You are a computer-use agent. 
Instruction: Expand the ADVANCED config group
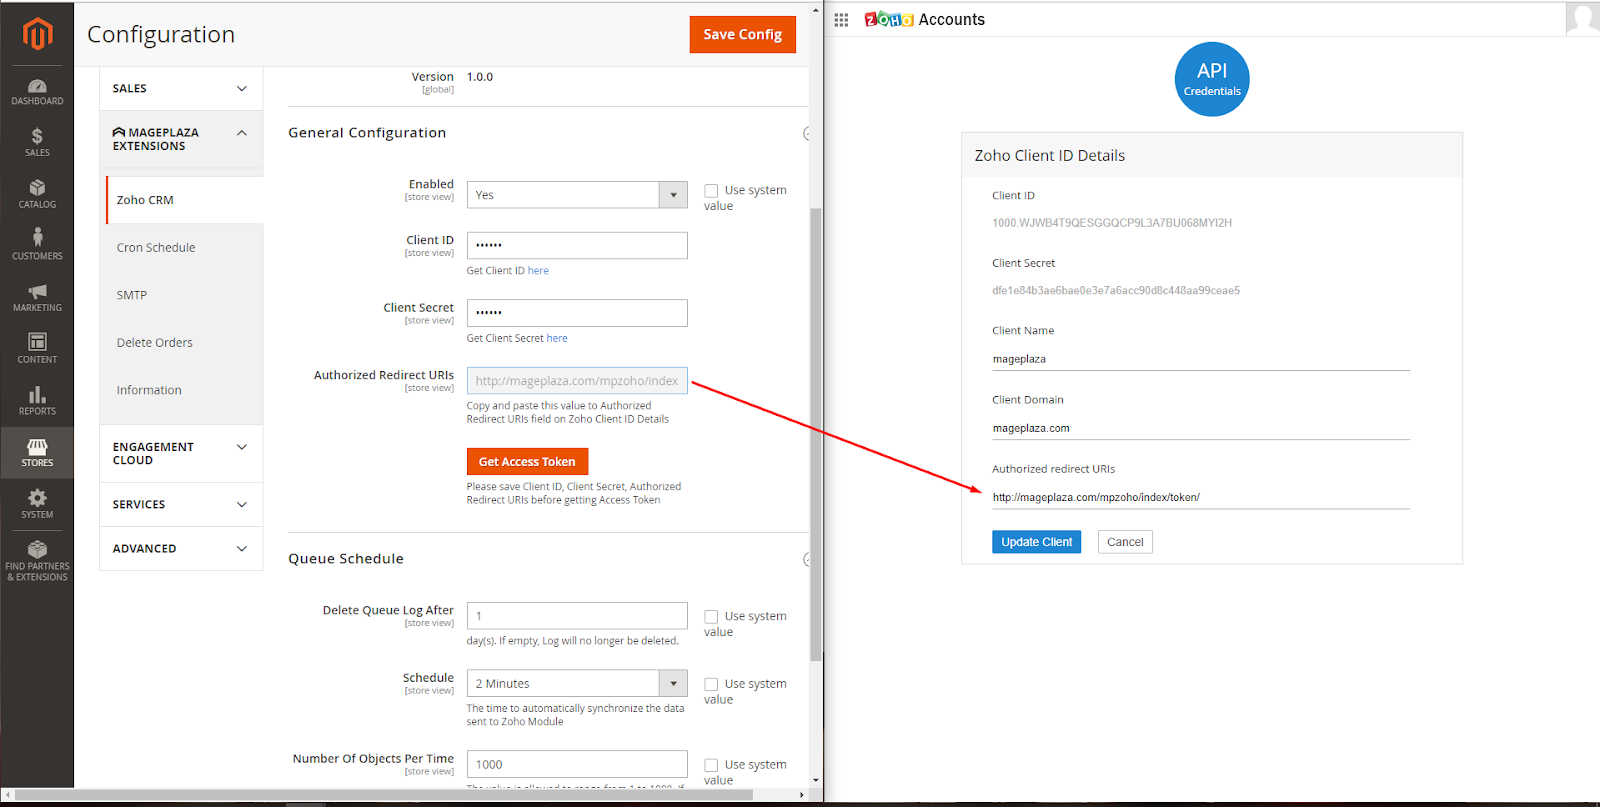point(181,549)
